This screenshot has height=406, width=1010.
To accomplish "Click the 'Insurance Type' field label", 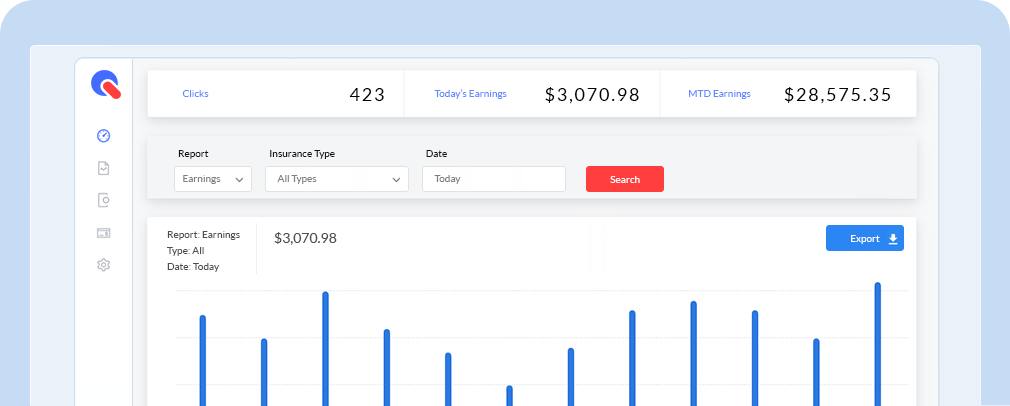I will pos(302,154).
